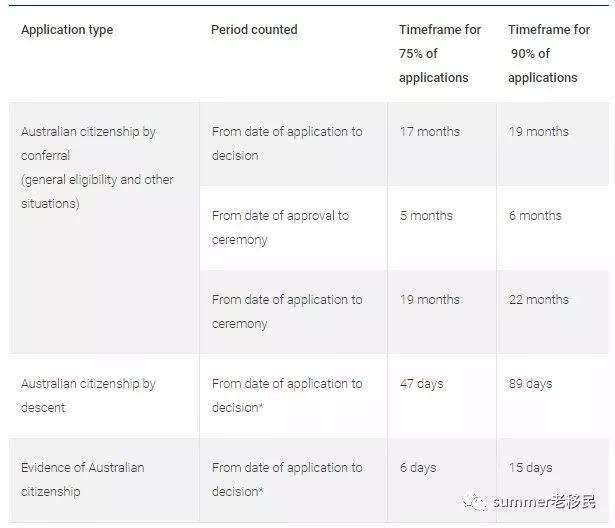Image resolution: width=615 pixels, height=528 pixels.
Task: Click the 'summer老移民' watermark text
Action: tap(544, 501)
